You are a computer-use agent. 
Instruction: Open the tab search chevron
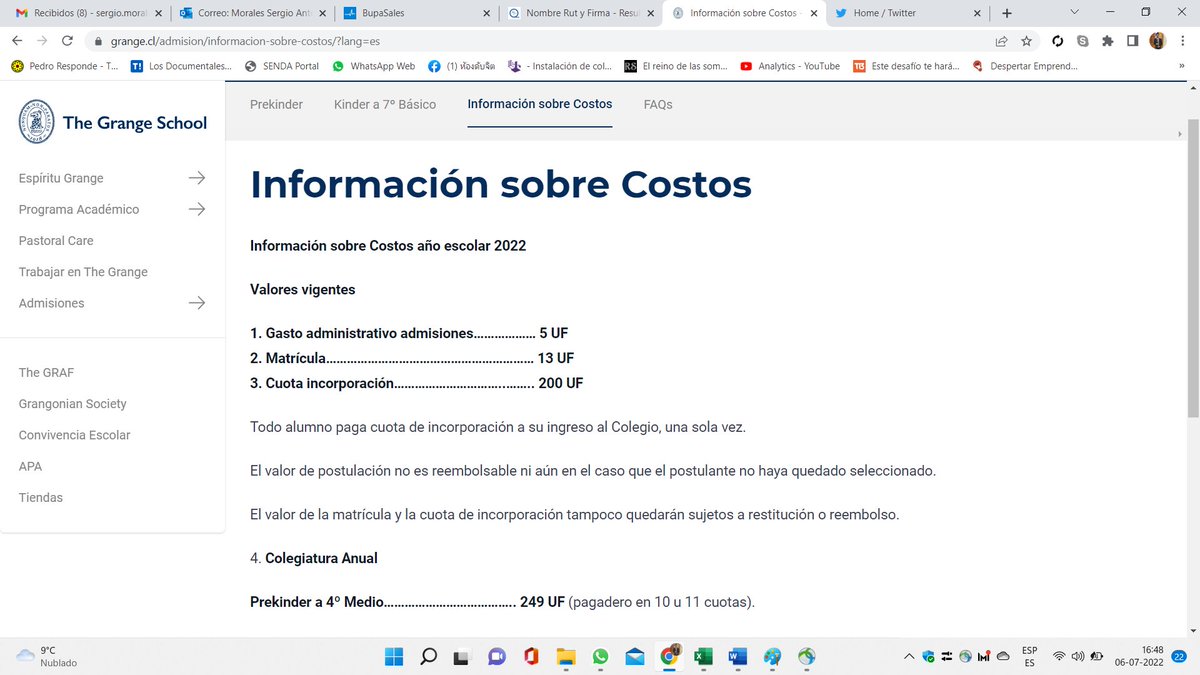[1074, 12]
